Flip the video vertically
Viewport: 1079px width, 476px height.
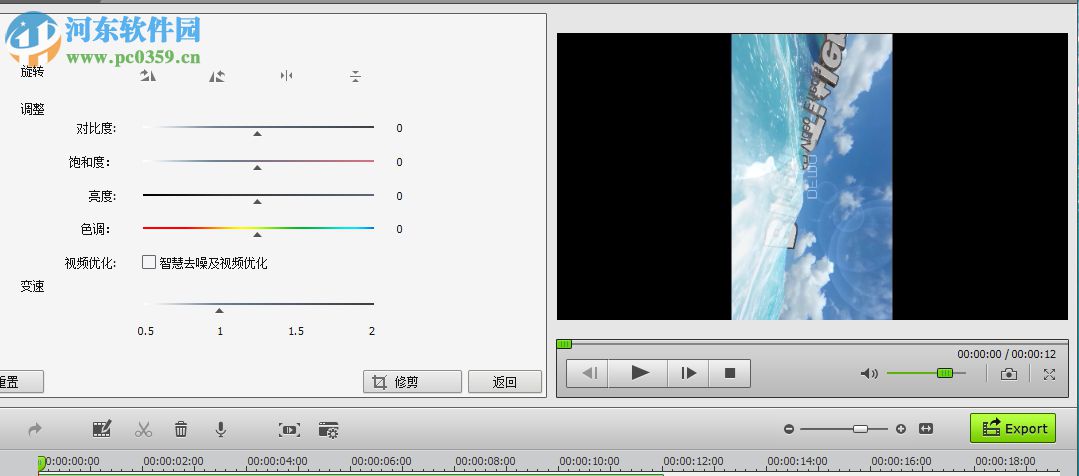tap(355, 76)
